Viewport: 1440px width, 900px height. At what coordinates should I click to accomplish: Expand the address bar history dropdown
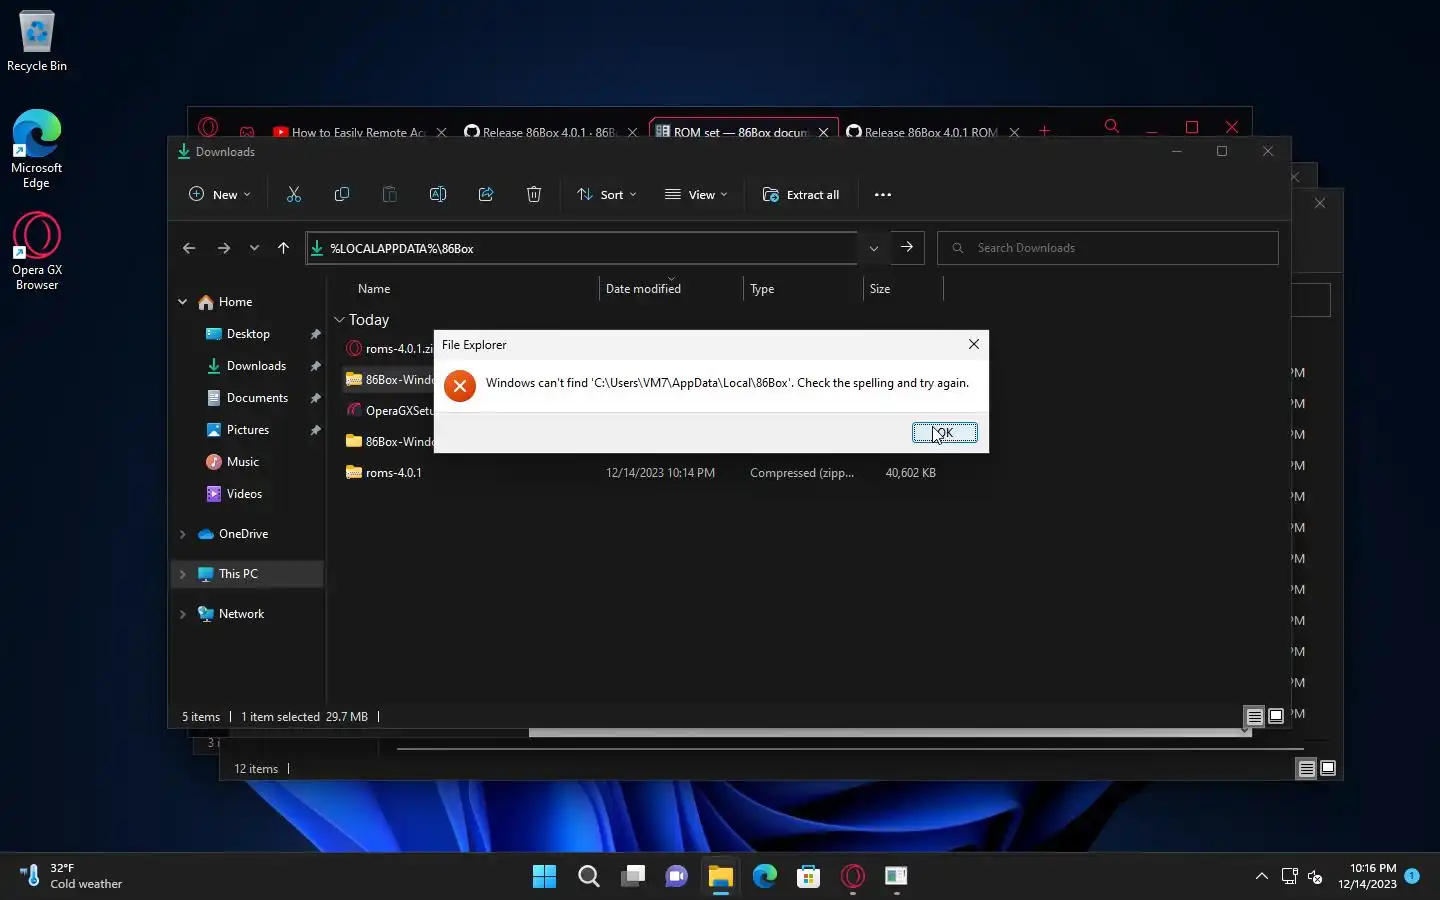click(873, 248)
